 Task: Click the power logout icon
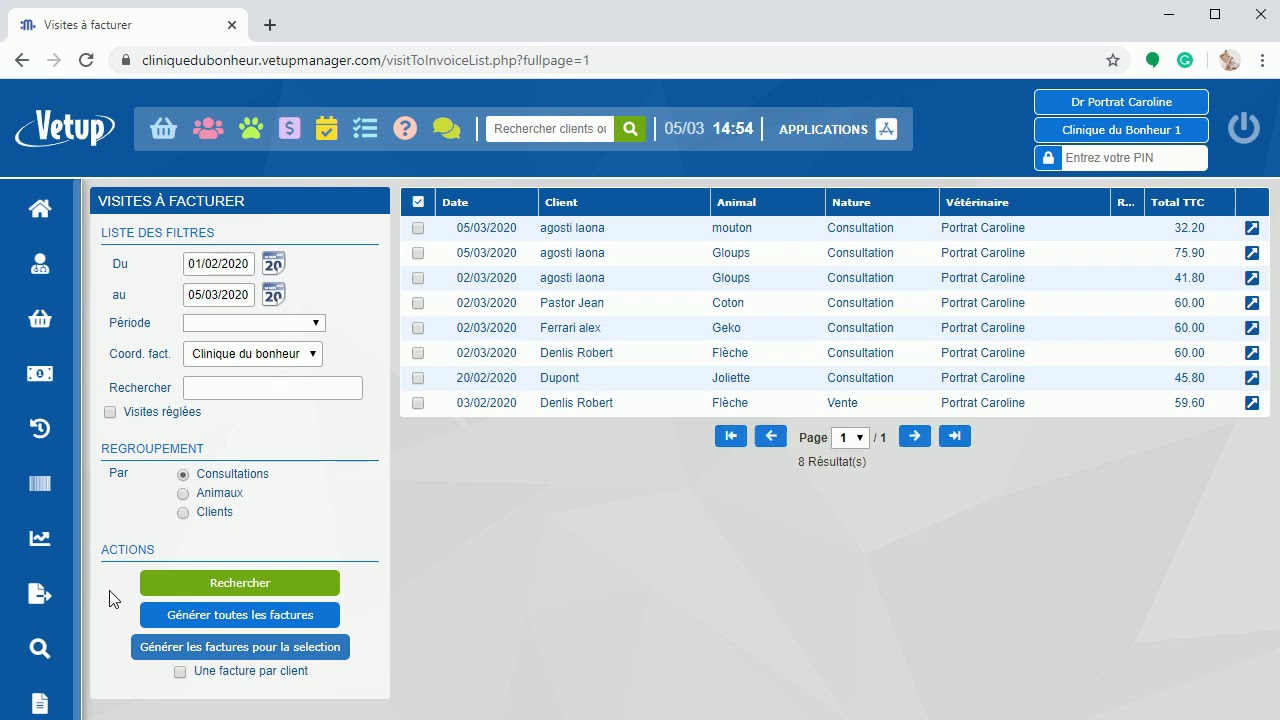[1243, 128]
